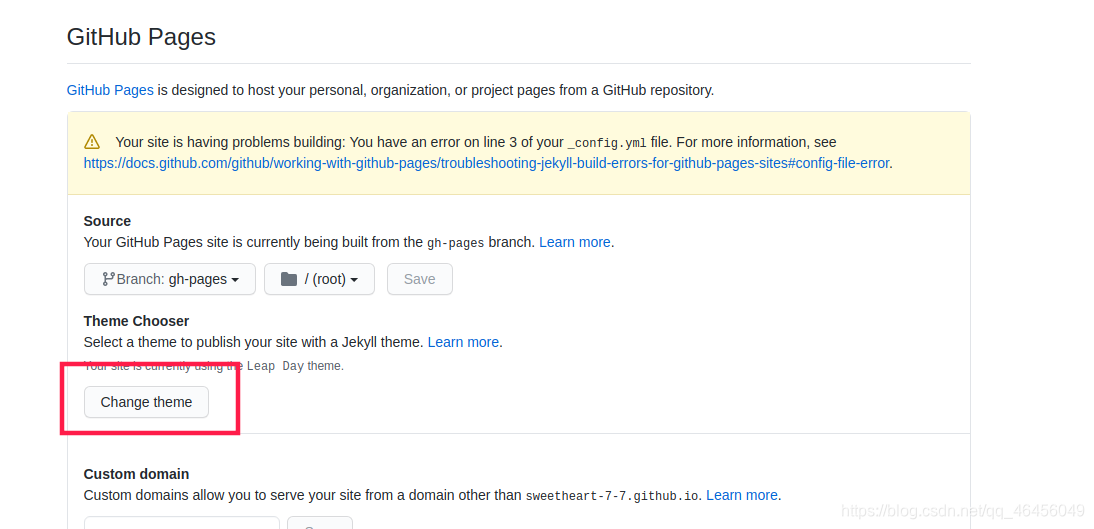
Task: Click the yellow warning triangle icon
Action: pyautogui.click(x=92, y=142)
